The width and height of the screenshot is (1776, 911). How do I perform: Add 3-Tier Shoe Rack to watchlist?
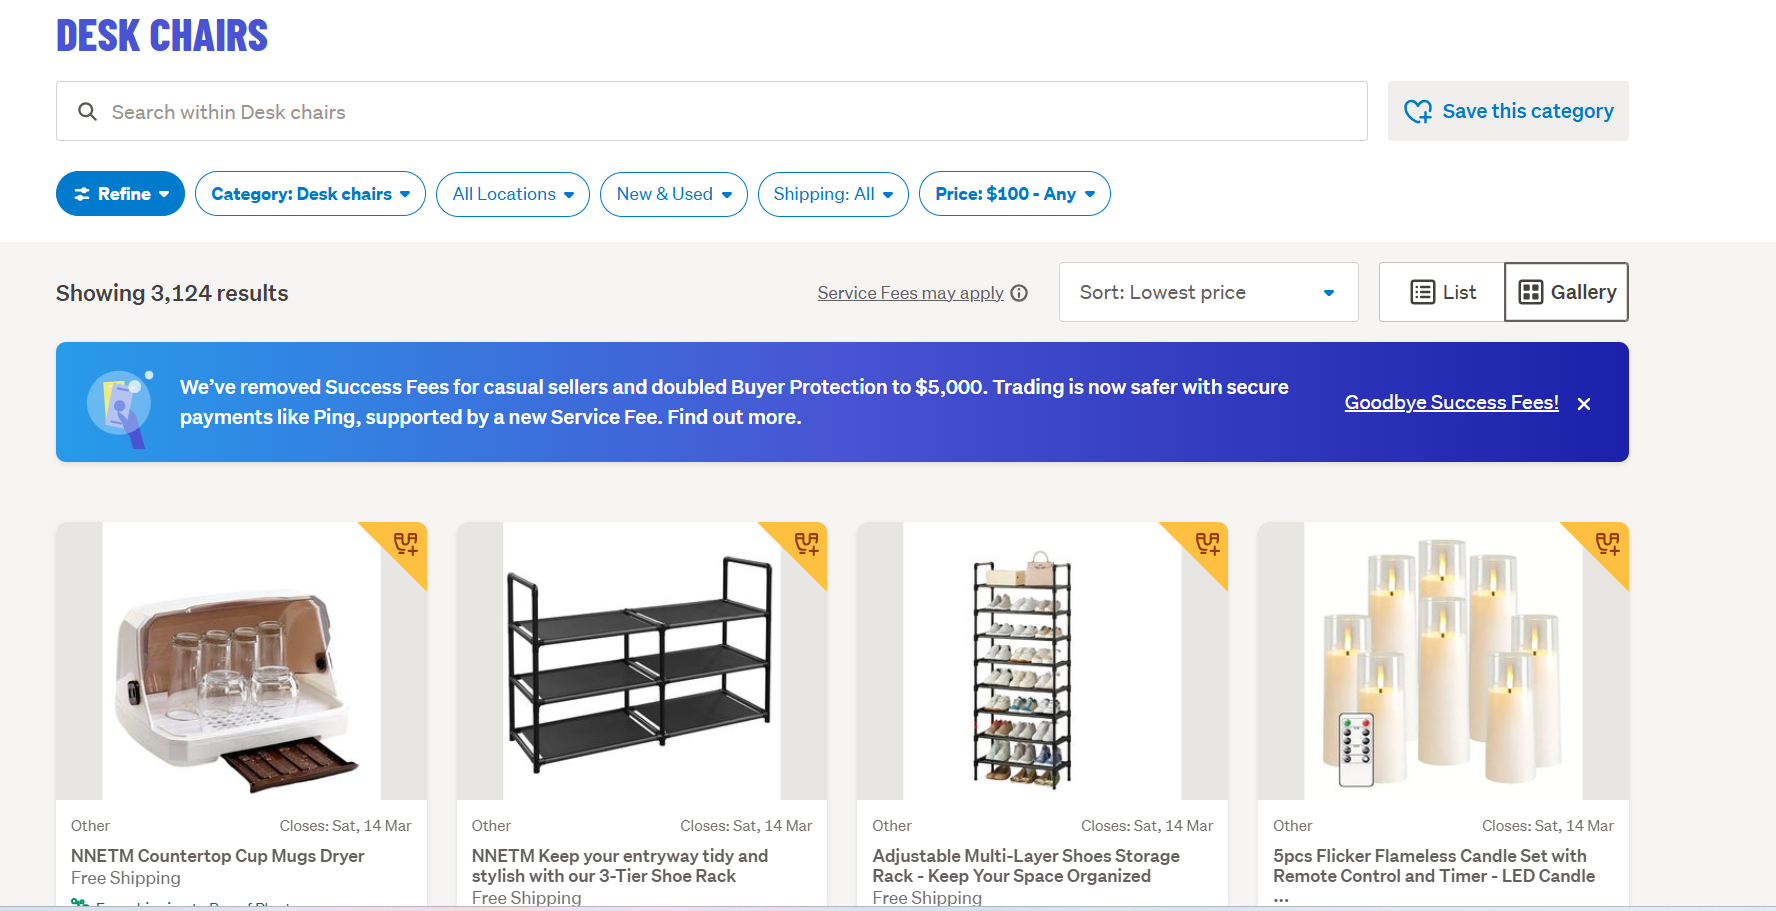pyautogui.click(x=806, y=544)
